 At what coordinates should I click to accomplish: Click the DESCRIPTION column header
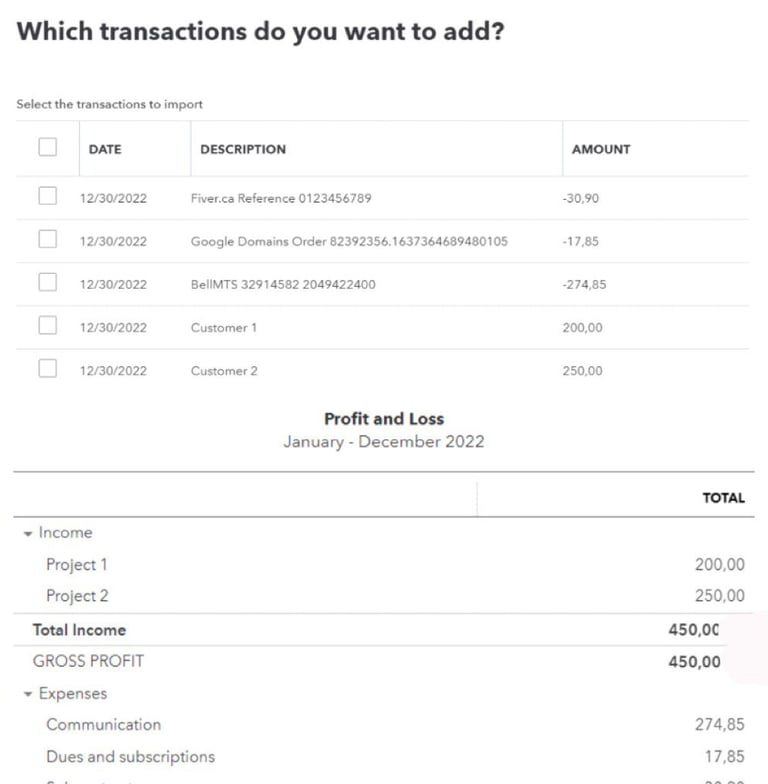[243, 149]
